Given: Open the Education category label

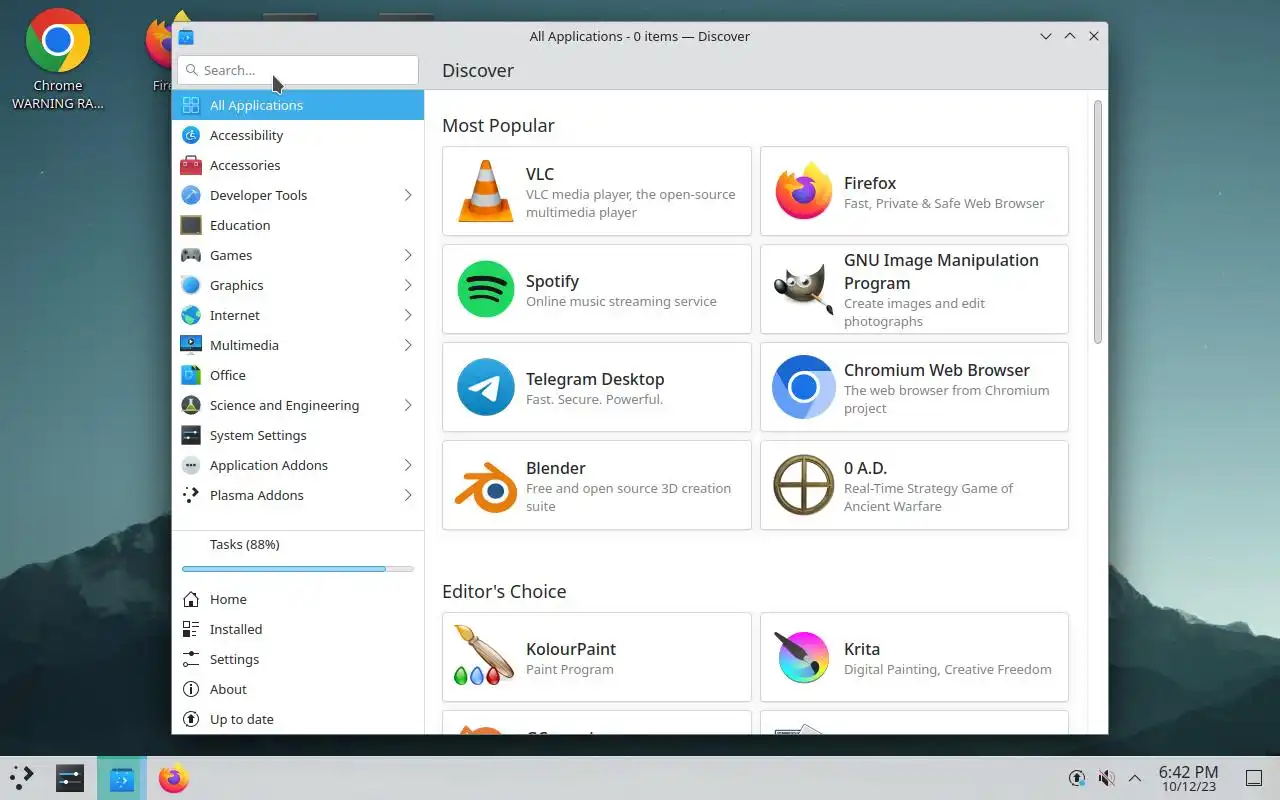Looking at the screenshot, I should (x=240, y=225).
